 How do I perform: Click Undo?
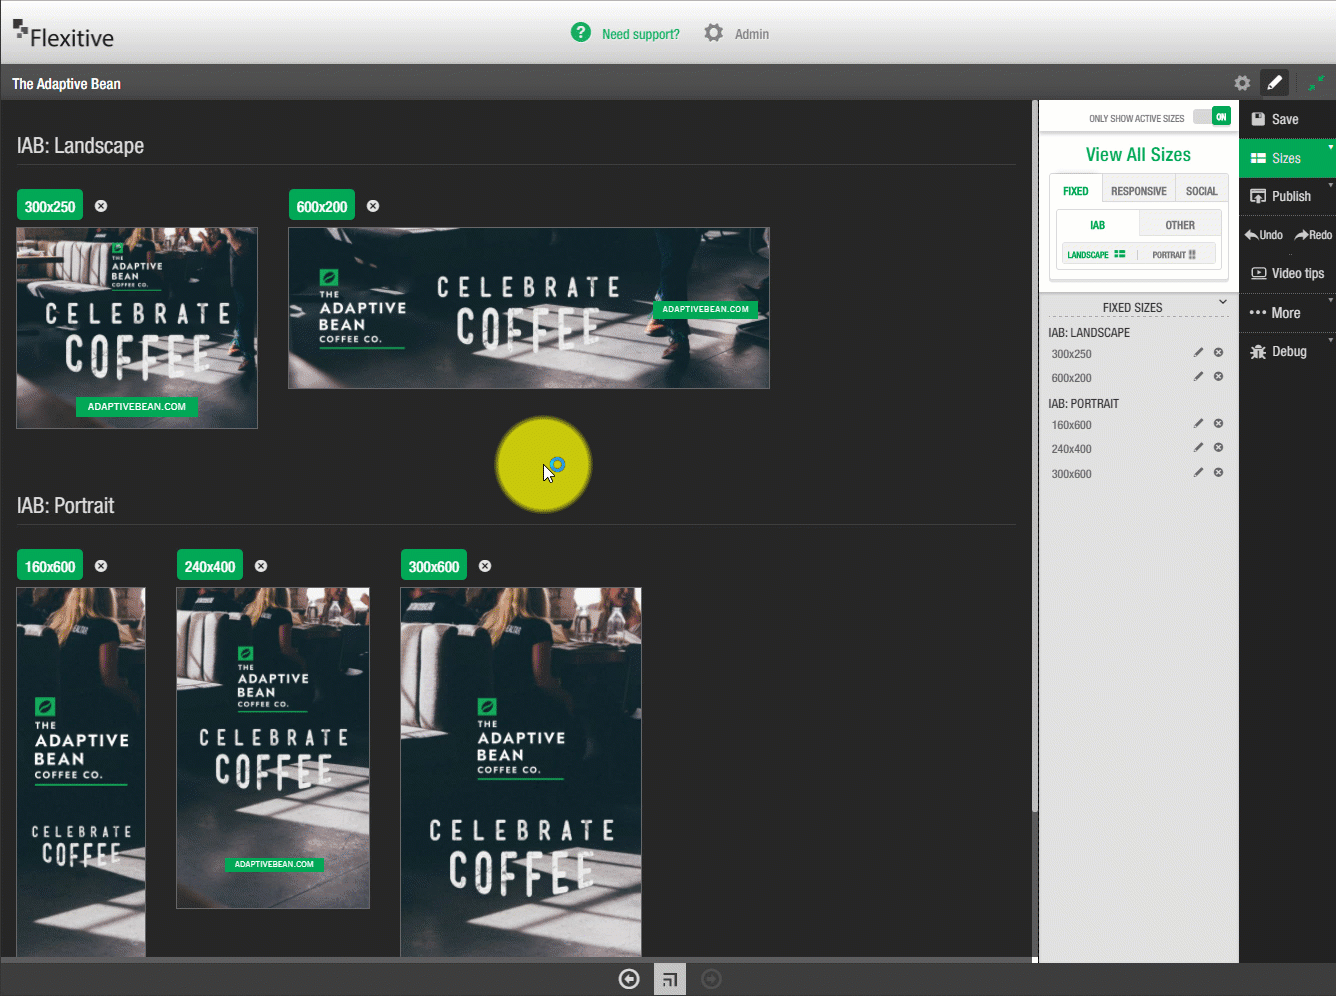click(1264, 235)
